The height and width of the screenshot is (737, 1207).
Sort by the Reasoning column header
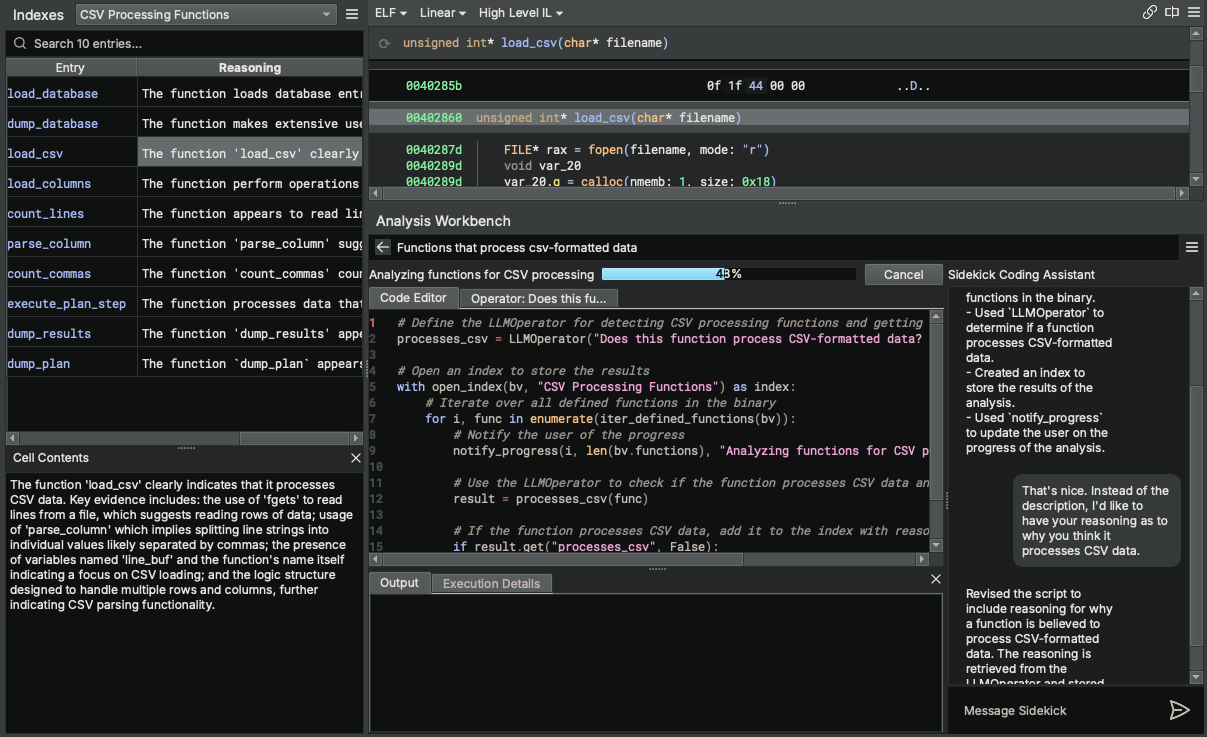click(x=250, y=68)
